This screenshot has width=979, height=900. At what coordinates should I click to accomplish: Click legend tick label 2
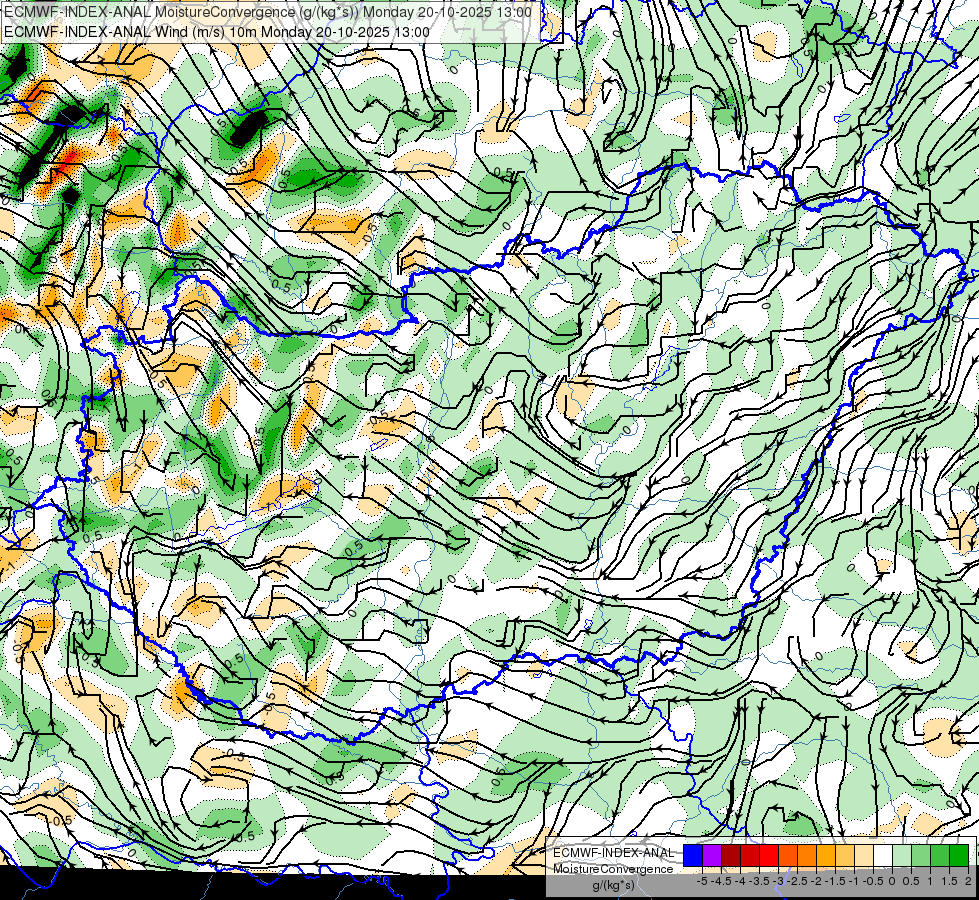coord(968,881)
